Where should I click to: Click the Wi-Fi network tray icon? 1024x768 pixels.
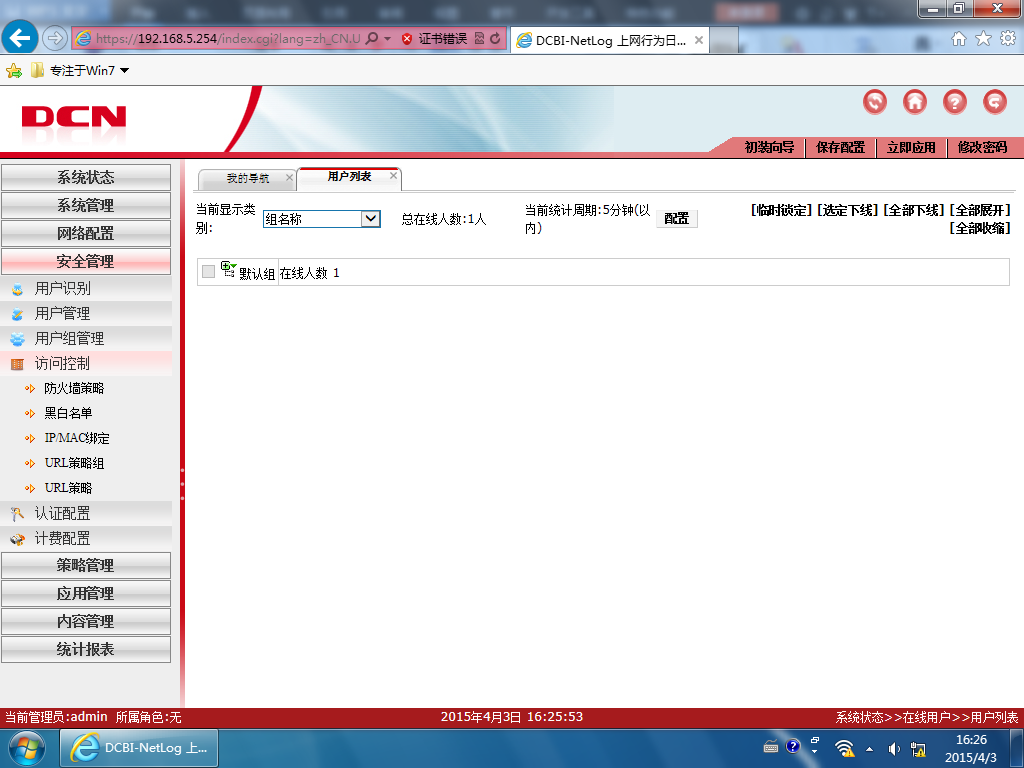point(845,748)
